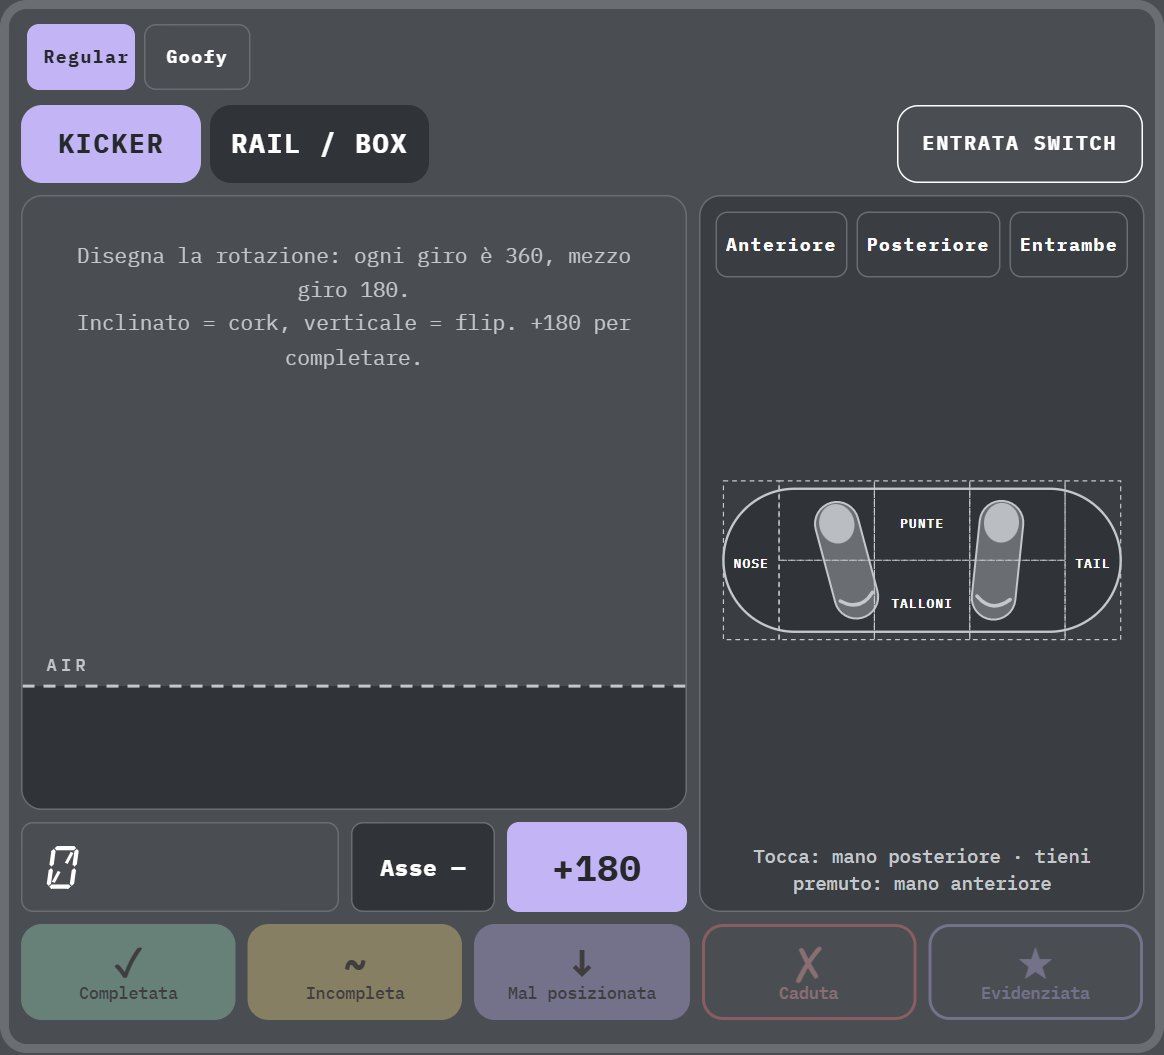The width and height of the screenshot is (1164, 1055).
Task: Click the down arrow icon on Mal posizionata
Action: point(582,962)
